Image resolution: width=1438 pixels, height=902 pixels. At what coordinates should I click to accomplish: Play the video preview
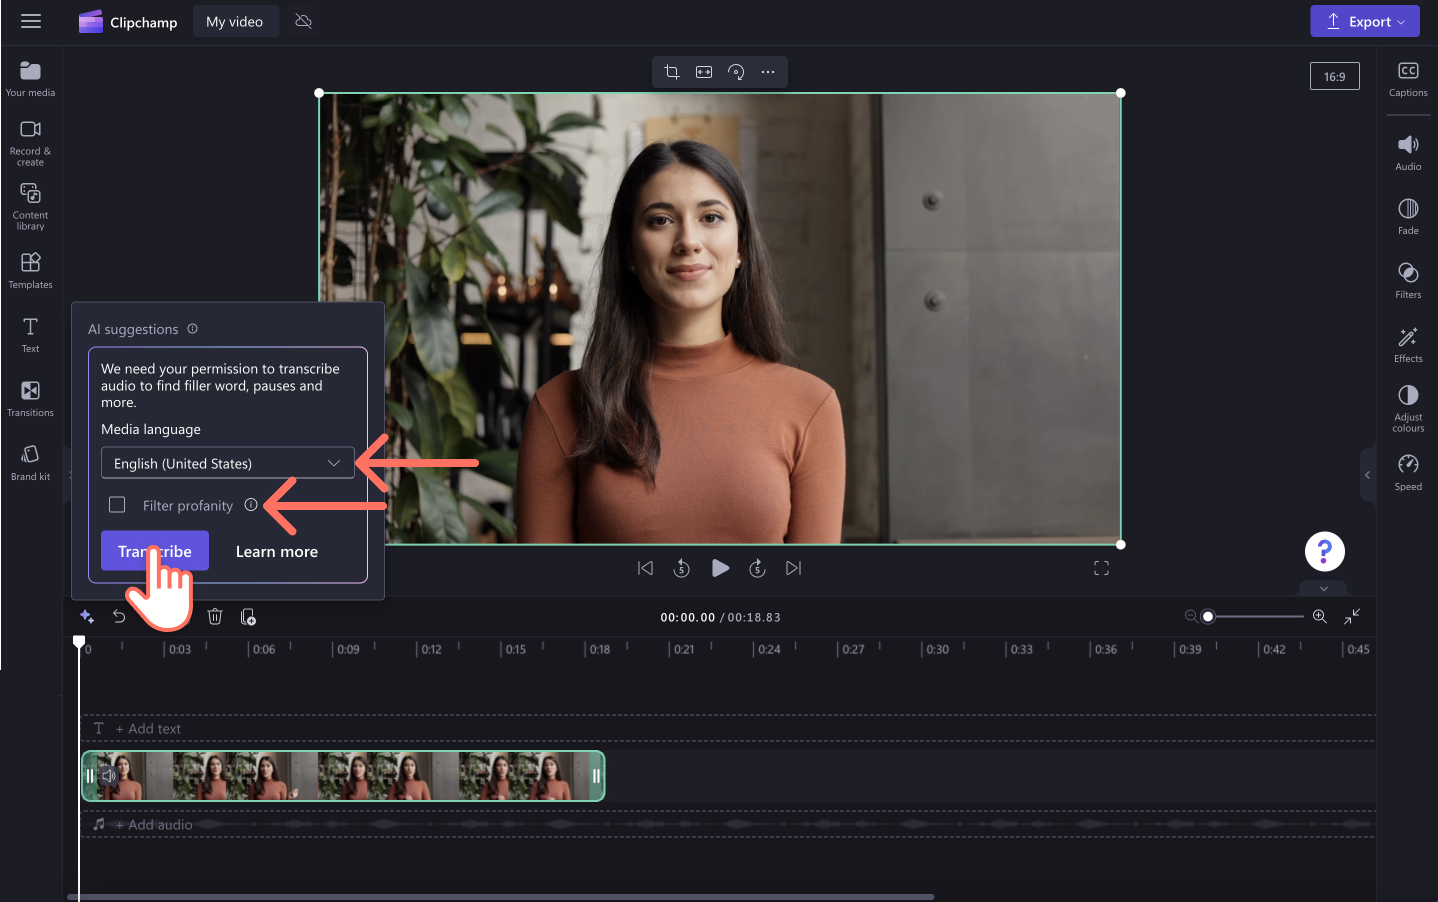(x=720, y=568)
